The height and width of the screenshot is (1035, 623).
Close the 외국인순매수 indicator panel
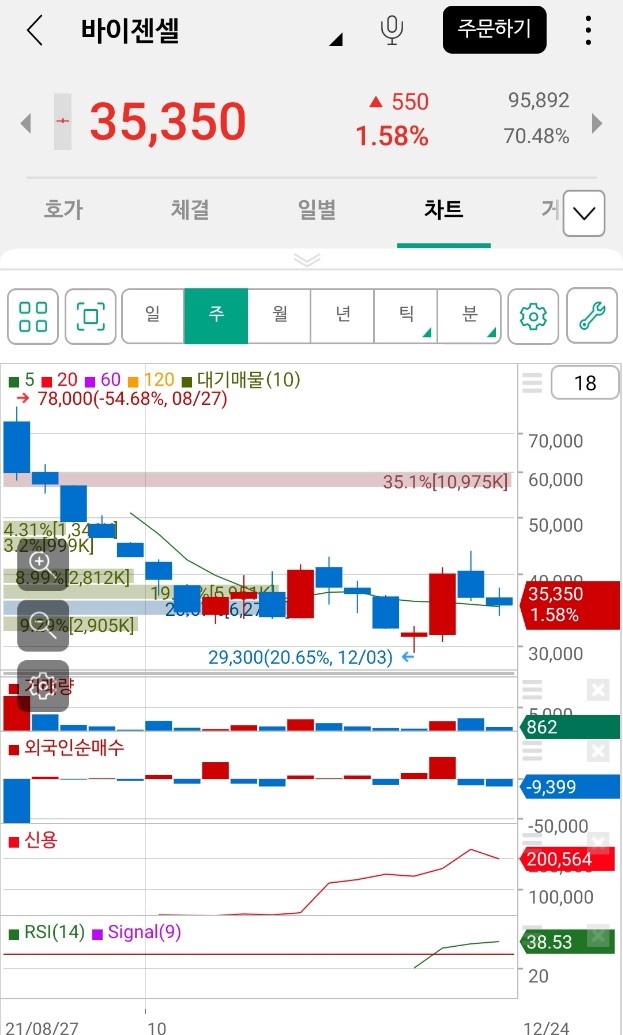598,751
